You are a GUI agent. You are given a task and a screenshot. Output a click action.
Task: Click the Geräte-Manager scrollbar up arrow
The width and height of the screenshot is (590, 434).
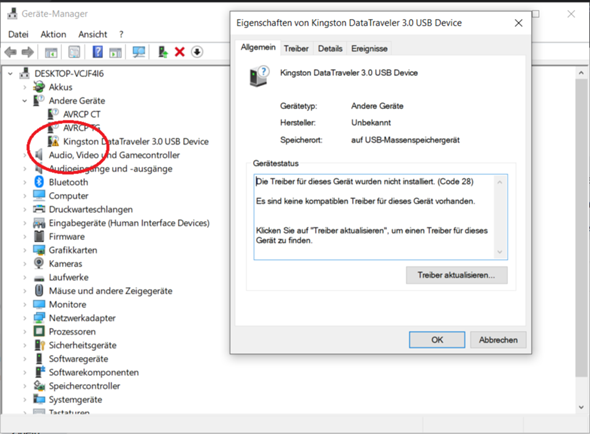click(x=581, y=73)
